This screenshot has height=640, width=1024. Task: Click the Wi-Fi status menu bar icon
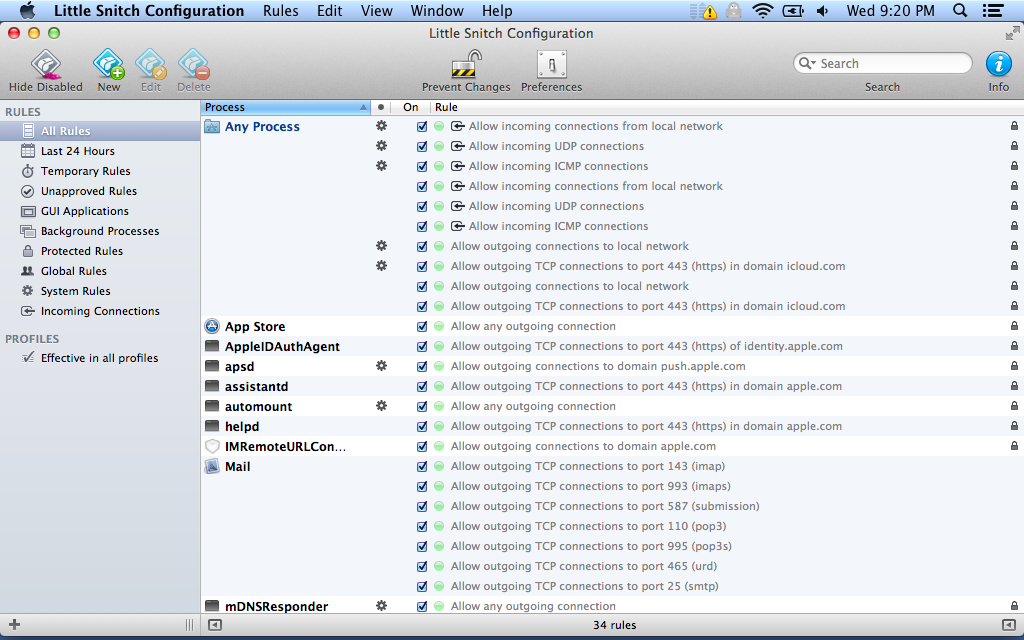click(763, 11)
